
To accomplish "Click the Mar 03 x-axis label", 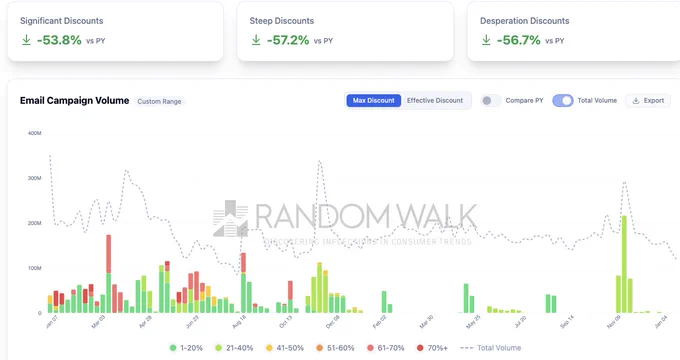I will tap(98, 322).
